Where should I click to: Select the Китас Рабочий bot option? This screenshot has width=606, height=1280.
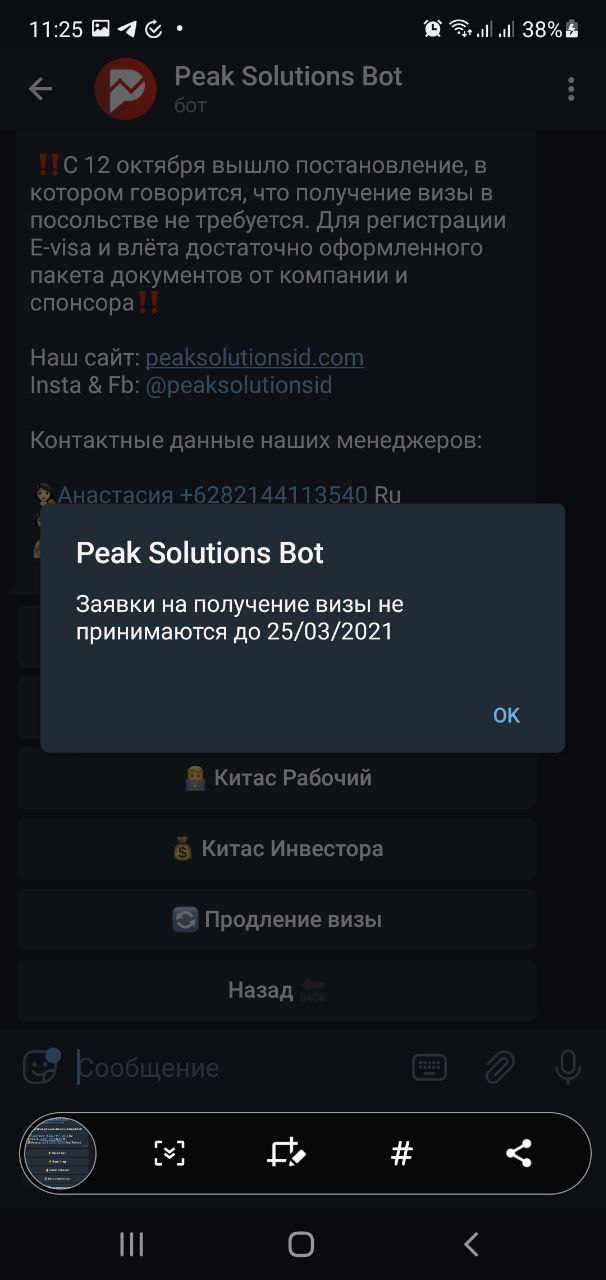(x=277, y=778)
